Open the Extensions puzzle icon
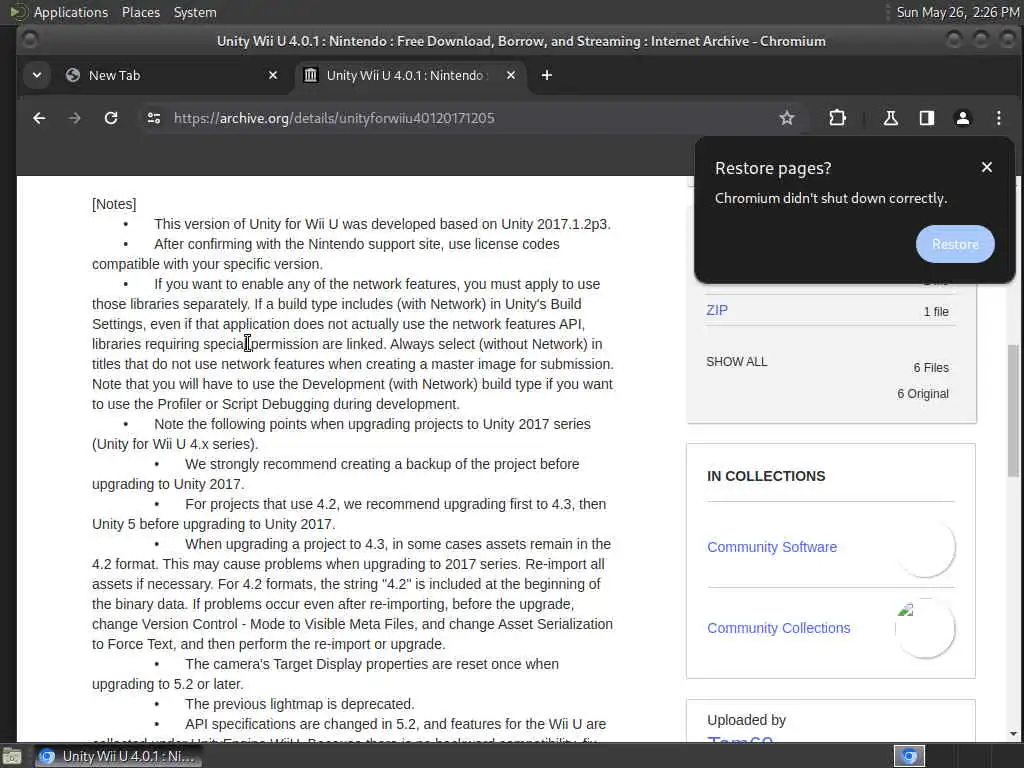Viewport: 1024px width, 768px height. point(837,118)
